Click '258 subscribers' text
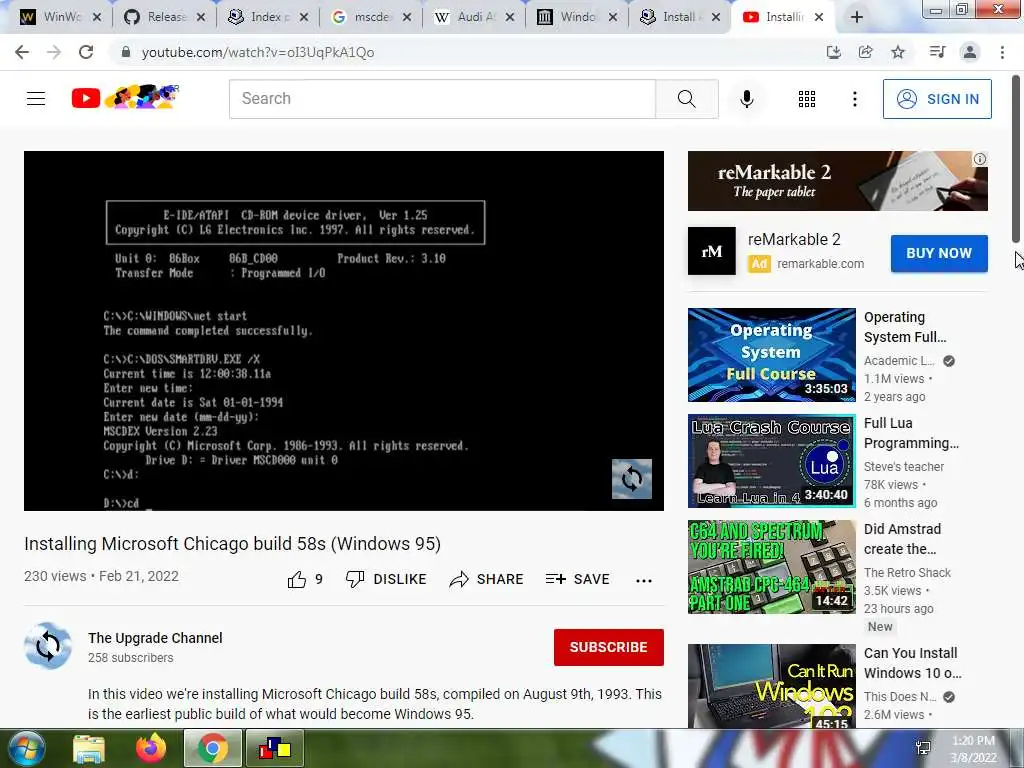This screenshot has width=1024, height=768. (131, 658)
